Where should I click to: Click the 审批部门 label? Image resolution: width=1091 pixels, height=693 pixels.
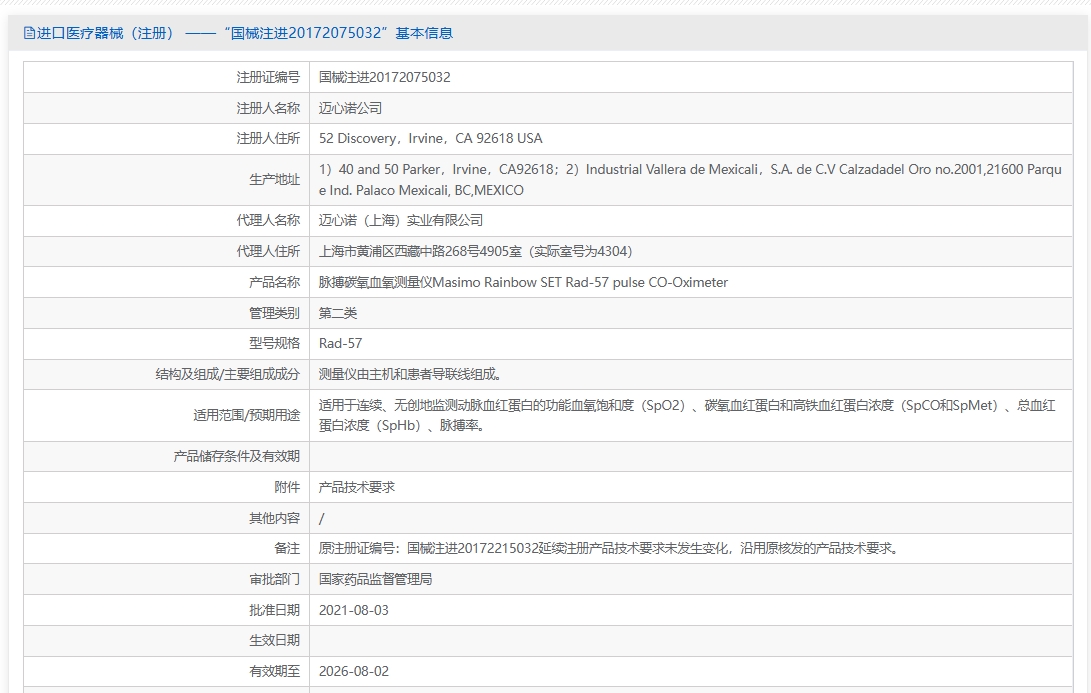(x=274, y=579)
